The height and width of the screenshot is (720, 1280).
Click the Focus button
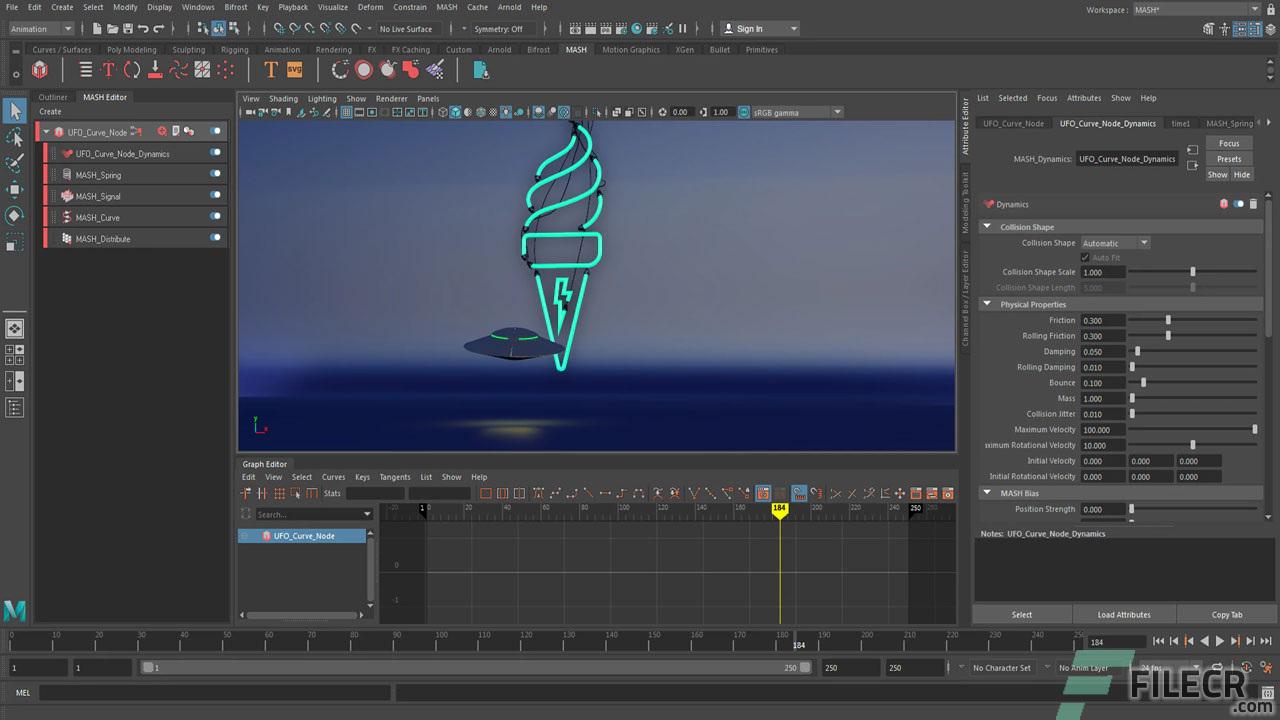(x=1229, y=143)
